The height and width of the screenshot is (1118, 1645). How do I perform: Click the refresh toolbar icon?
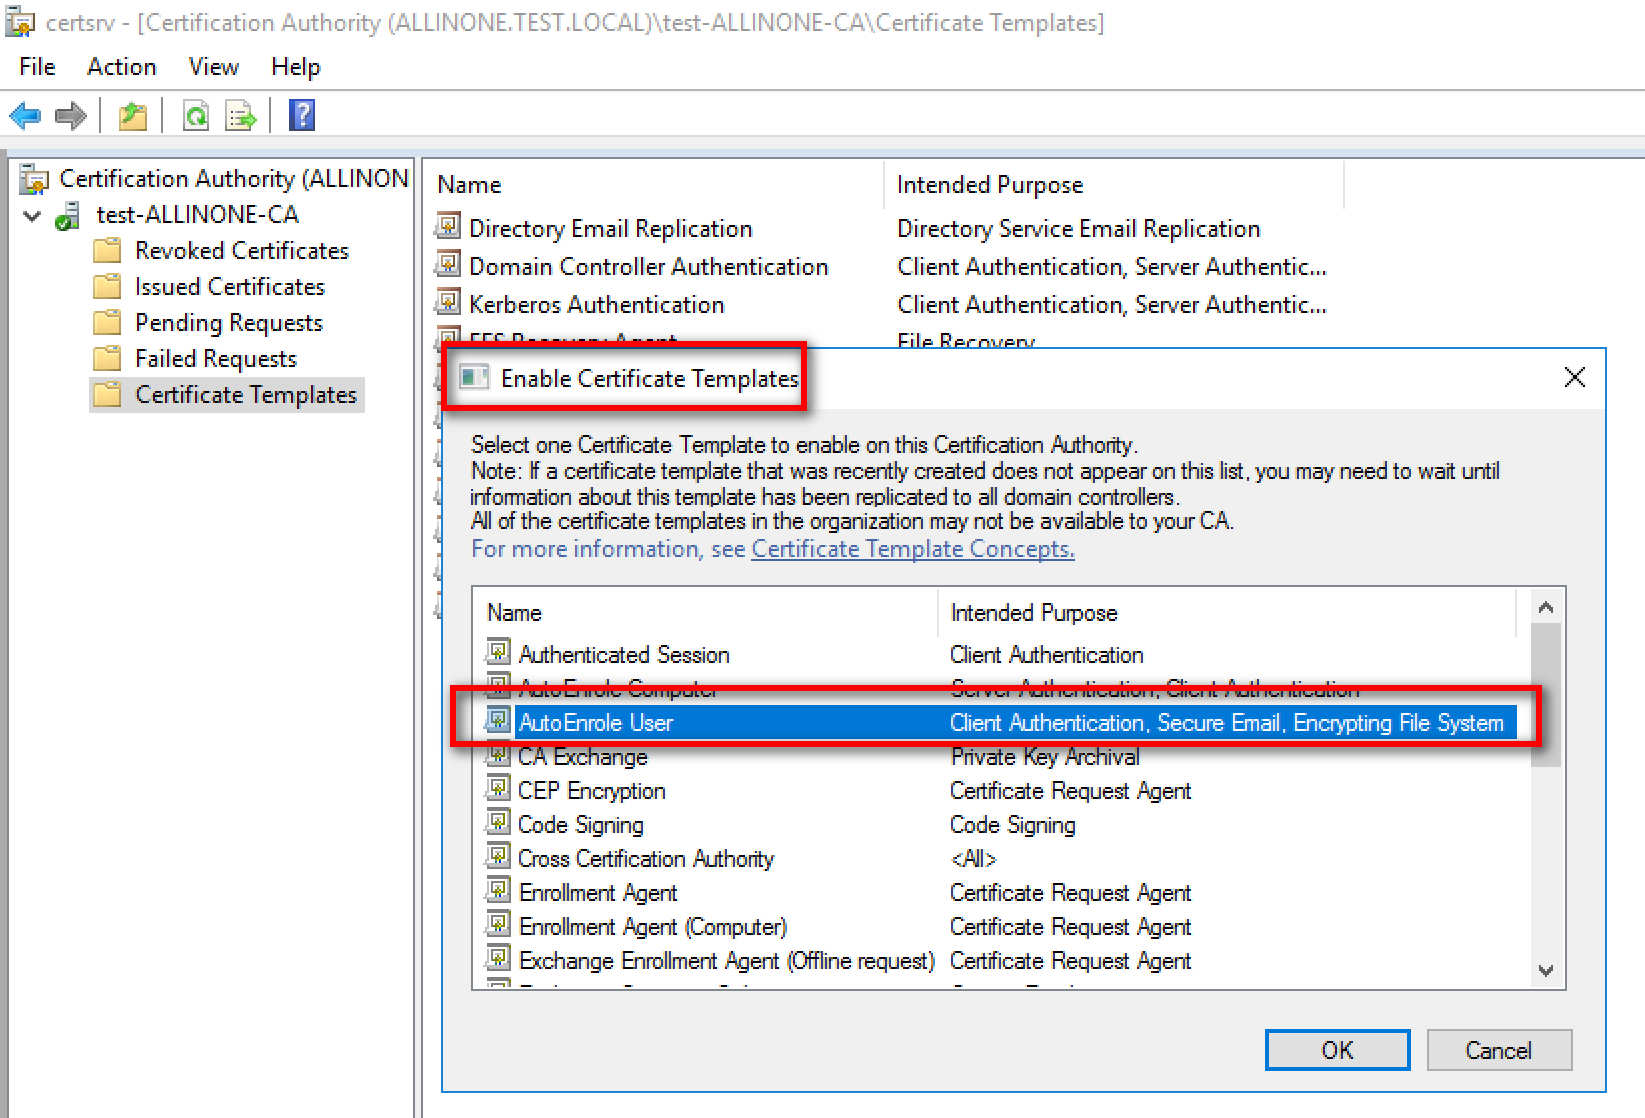(x=196, y=116)
